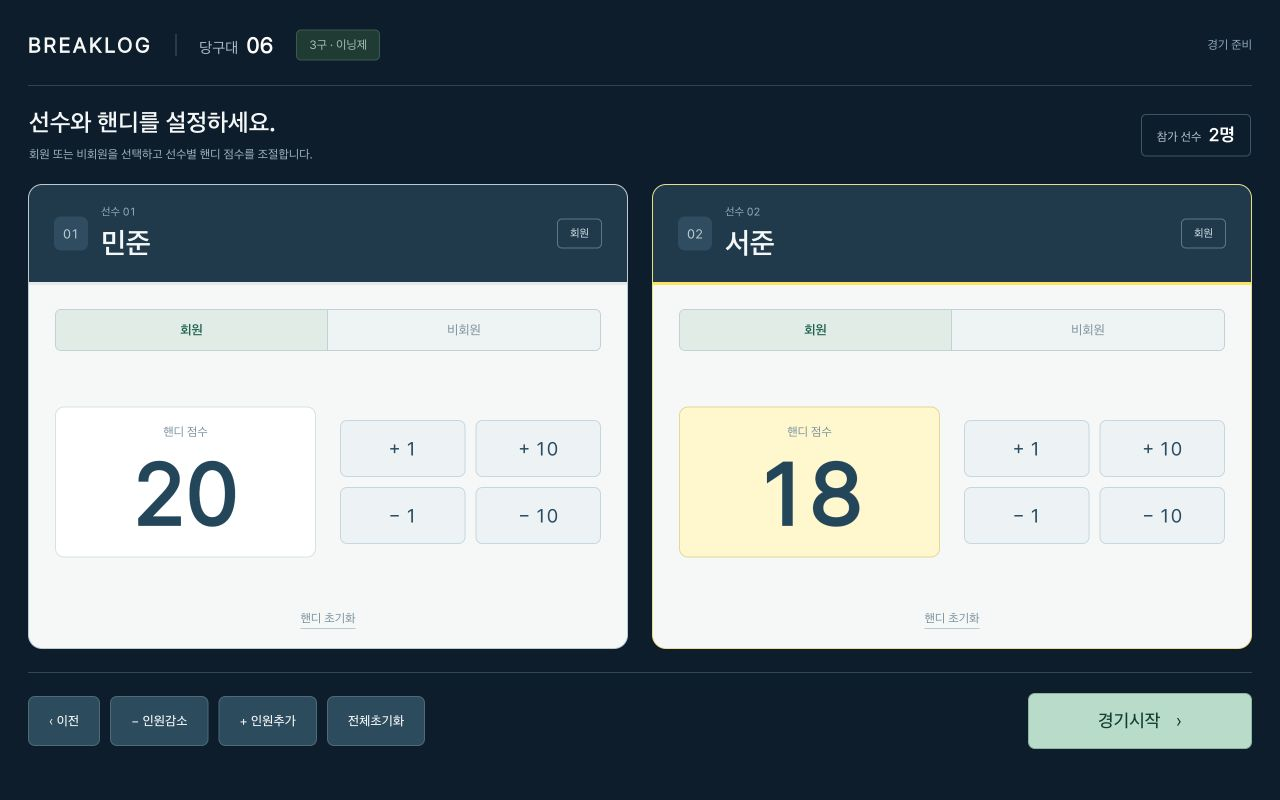Subtract 1 from 서준's handicap score
The width and height of the screenshot is (1280, 800).
[1027, 516]
